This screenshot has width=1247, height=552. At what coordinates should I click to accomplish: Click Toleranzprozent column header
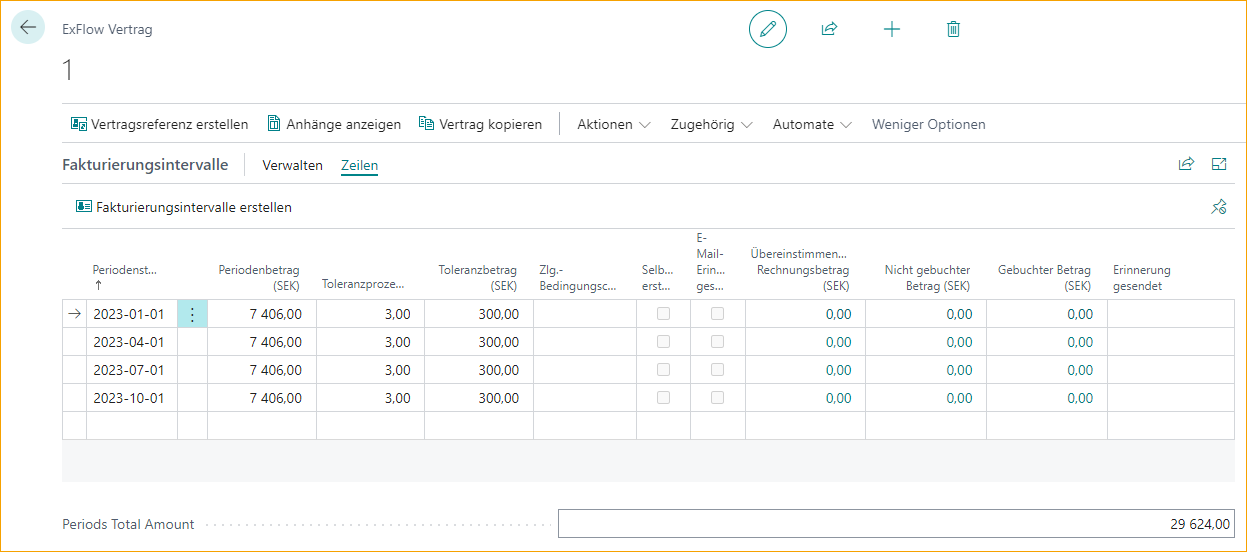click(365, 285)
